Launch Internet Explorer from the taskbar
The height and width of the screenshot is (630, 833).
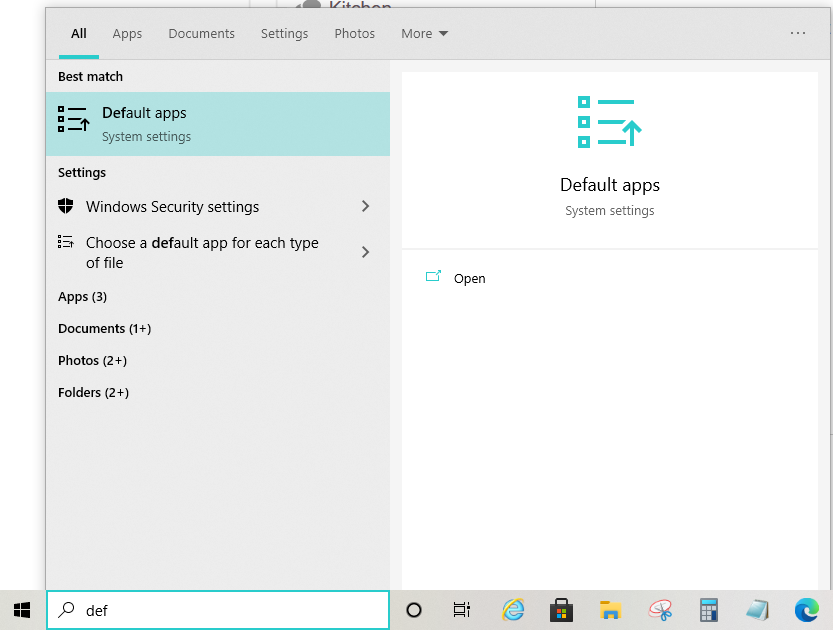pyautogui.click(x=513, y=610)
